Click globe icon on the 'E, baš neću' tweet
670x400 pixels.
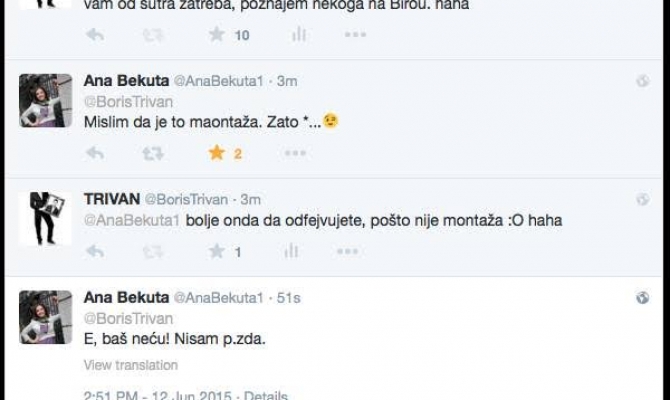(644, 297)
